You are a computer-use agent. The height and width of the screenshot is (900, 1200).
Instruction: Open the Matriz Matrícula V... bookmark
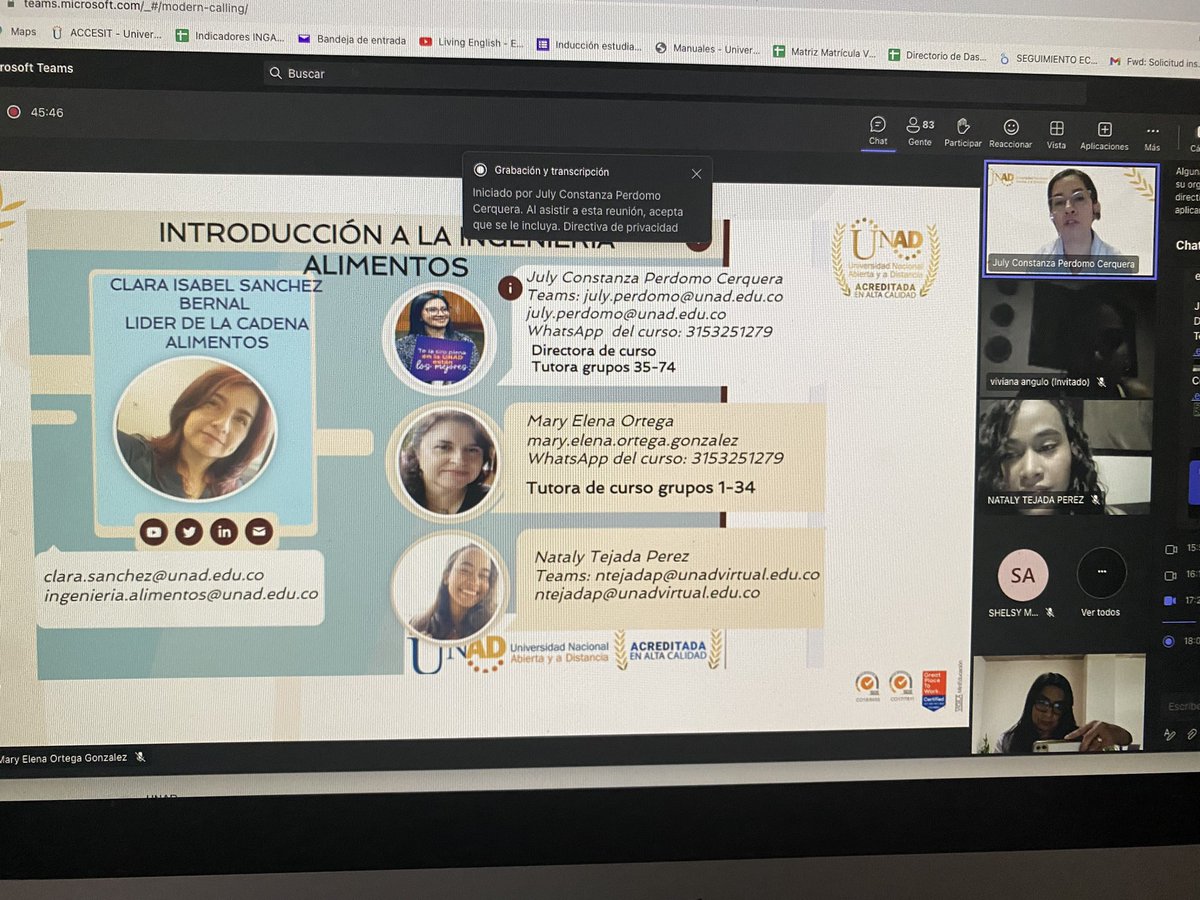pos(825,52)
